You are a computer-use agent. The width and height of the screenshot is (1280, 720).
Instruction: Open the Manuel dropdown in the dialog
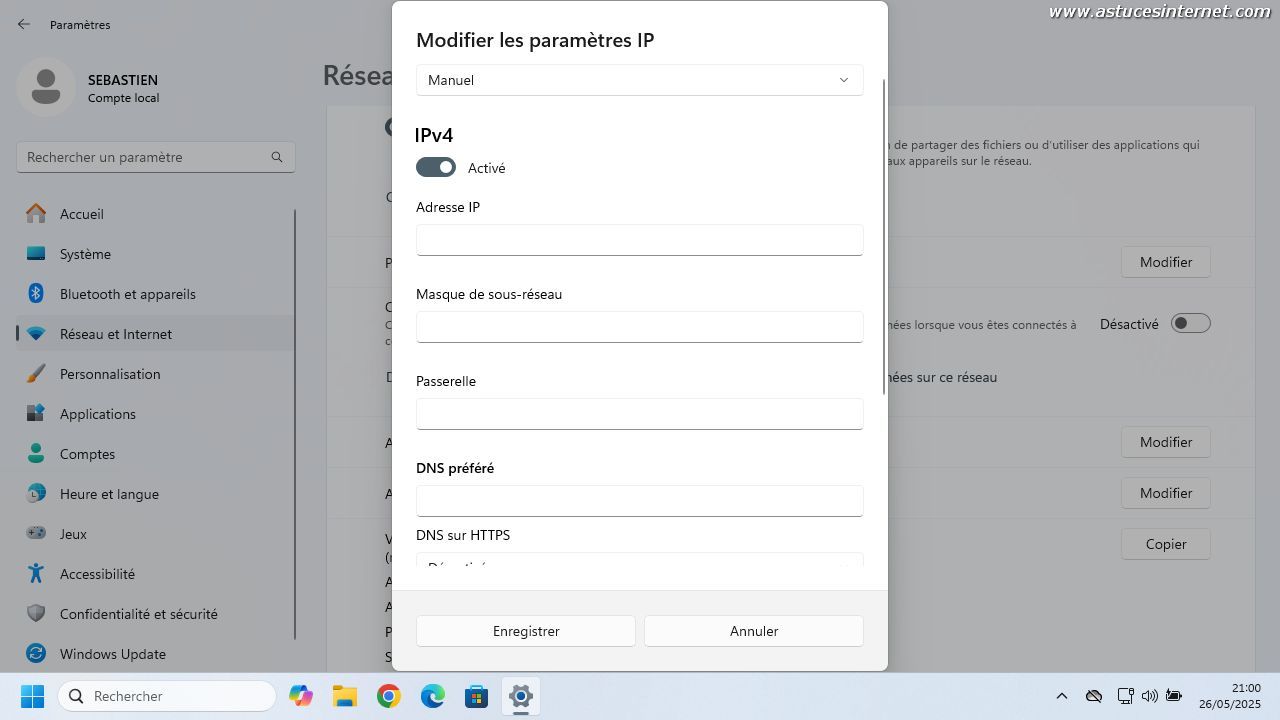tap(639, 80)
